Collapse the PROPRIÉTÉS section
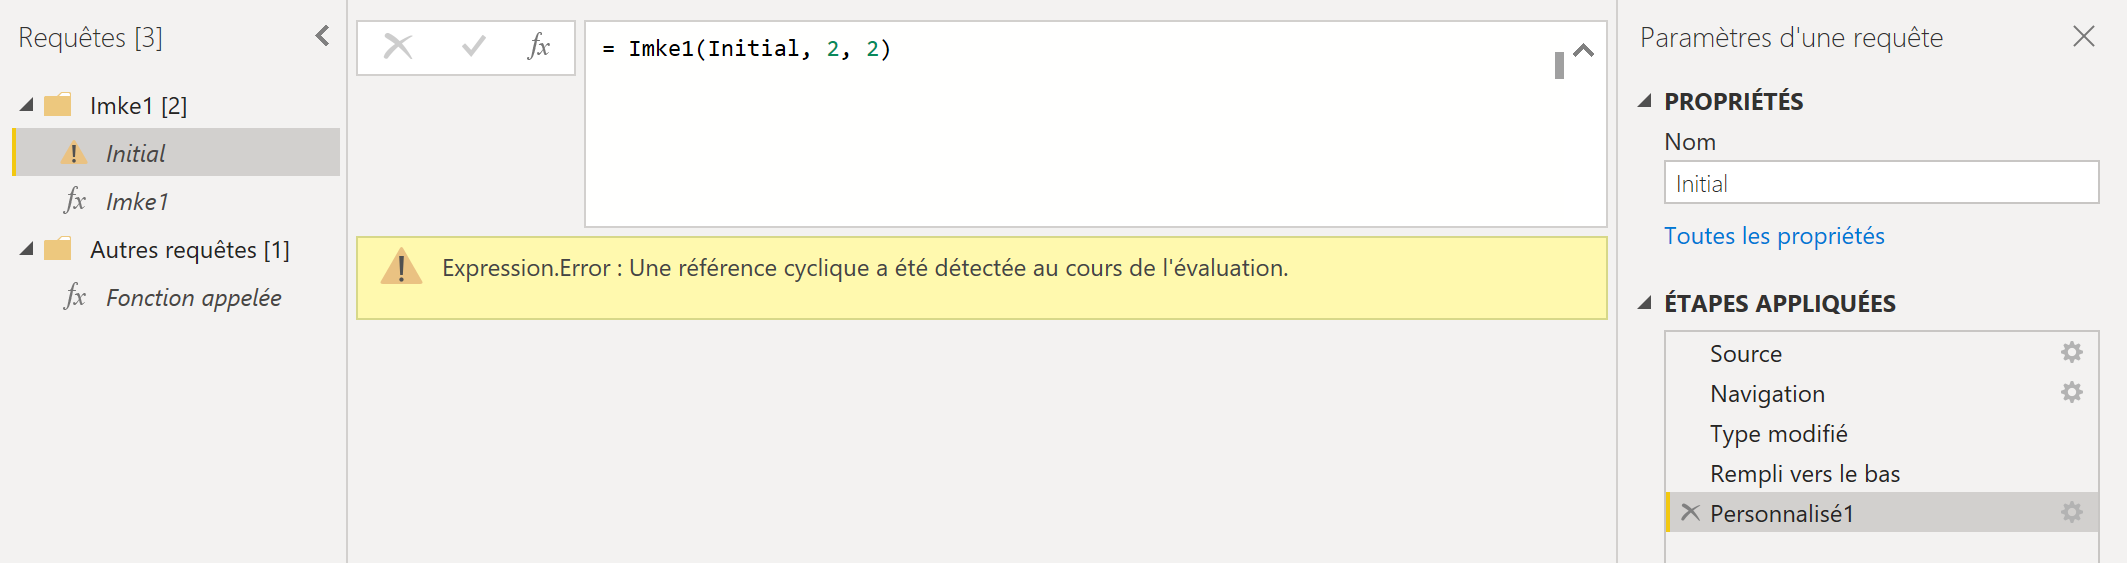The height and width of the screenshot is (563, 2127). click(1644, 101)
